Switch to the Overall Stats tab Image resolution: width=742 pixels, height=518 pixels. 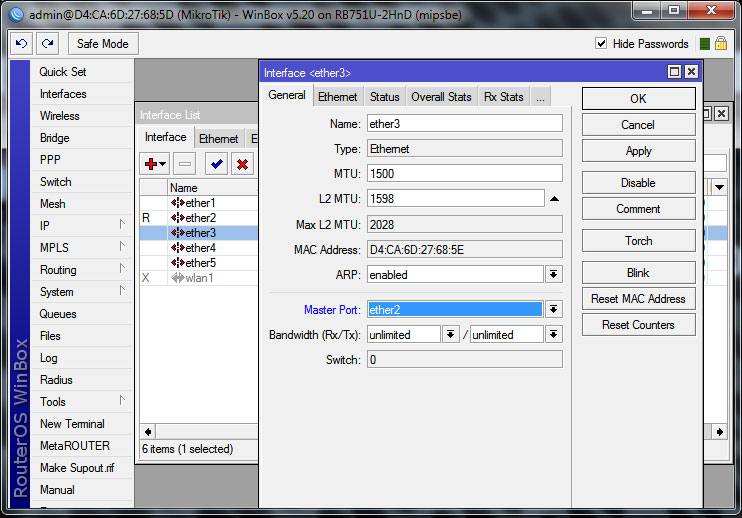point(441,97)
